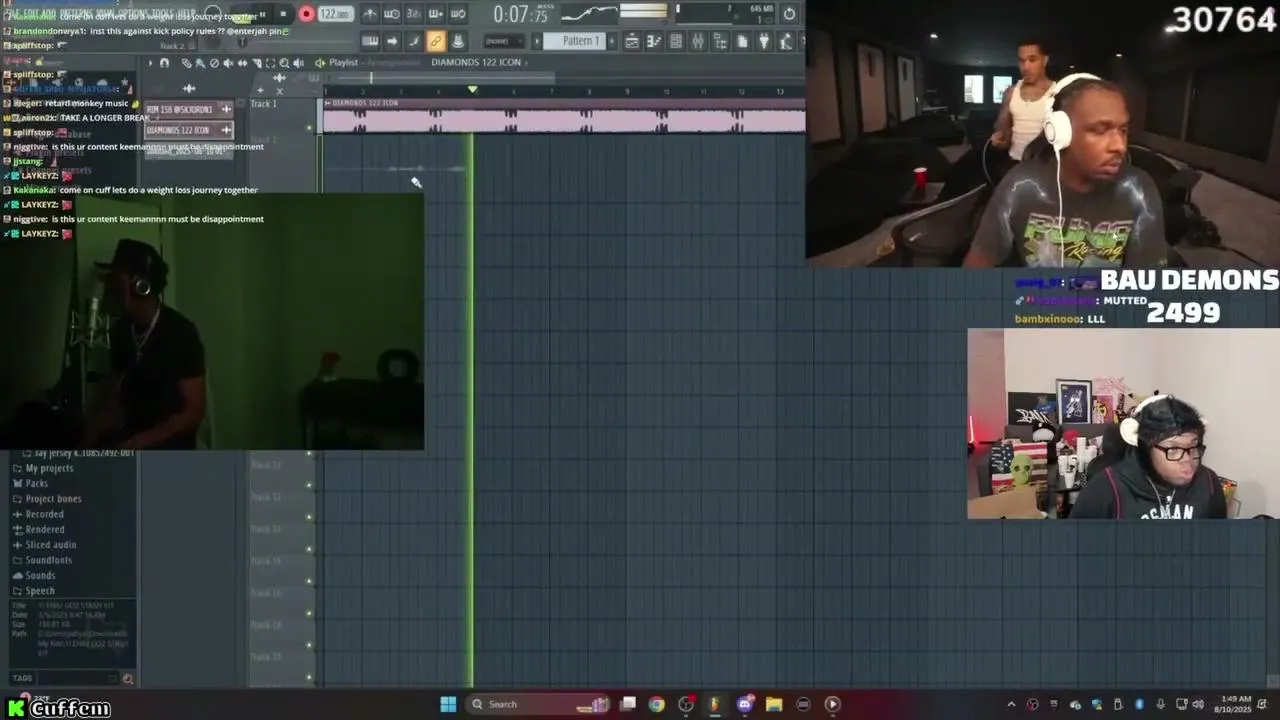Viewport: 1280px width, 720px height.
Task: Open the HELP menu
Action: pyautogui.click(x=188, y=13)
